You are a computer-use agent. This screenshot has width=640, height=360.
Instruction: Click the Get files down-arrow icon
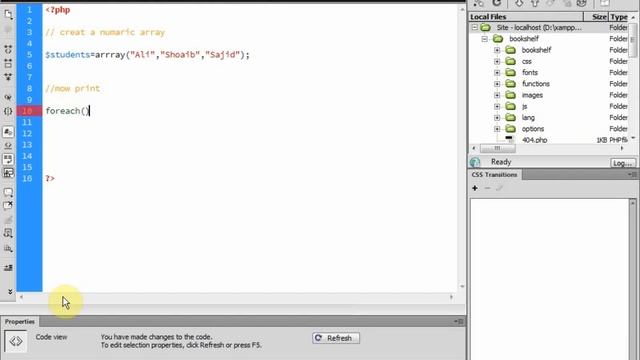point(519,3)
